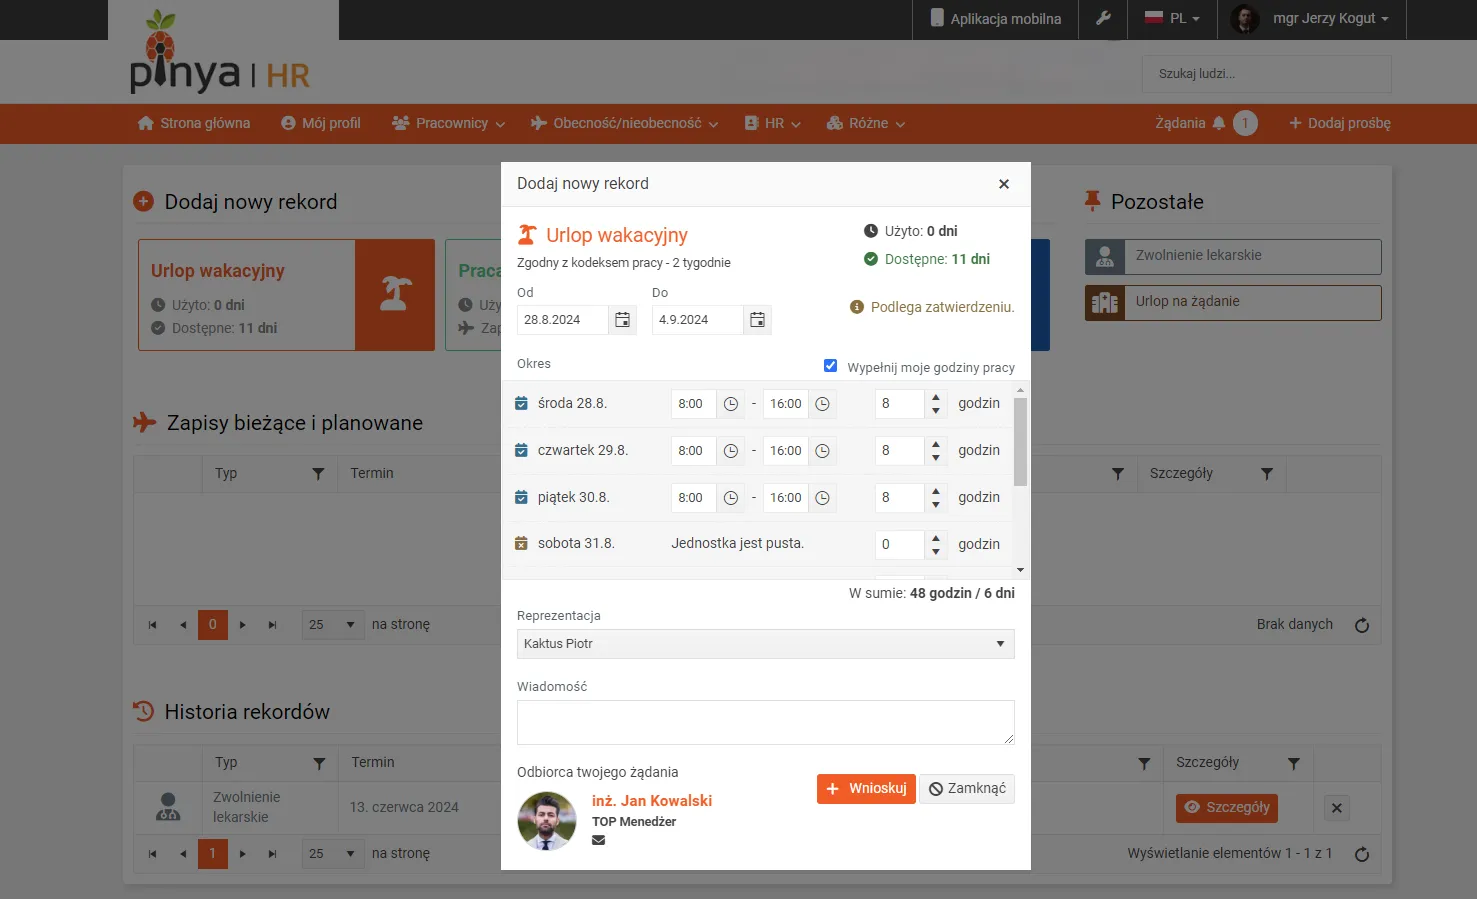Open end time picker for środa 28.8.
The image size is (1477, 899).
[x=822, y=404]
